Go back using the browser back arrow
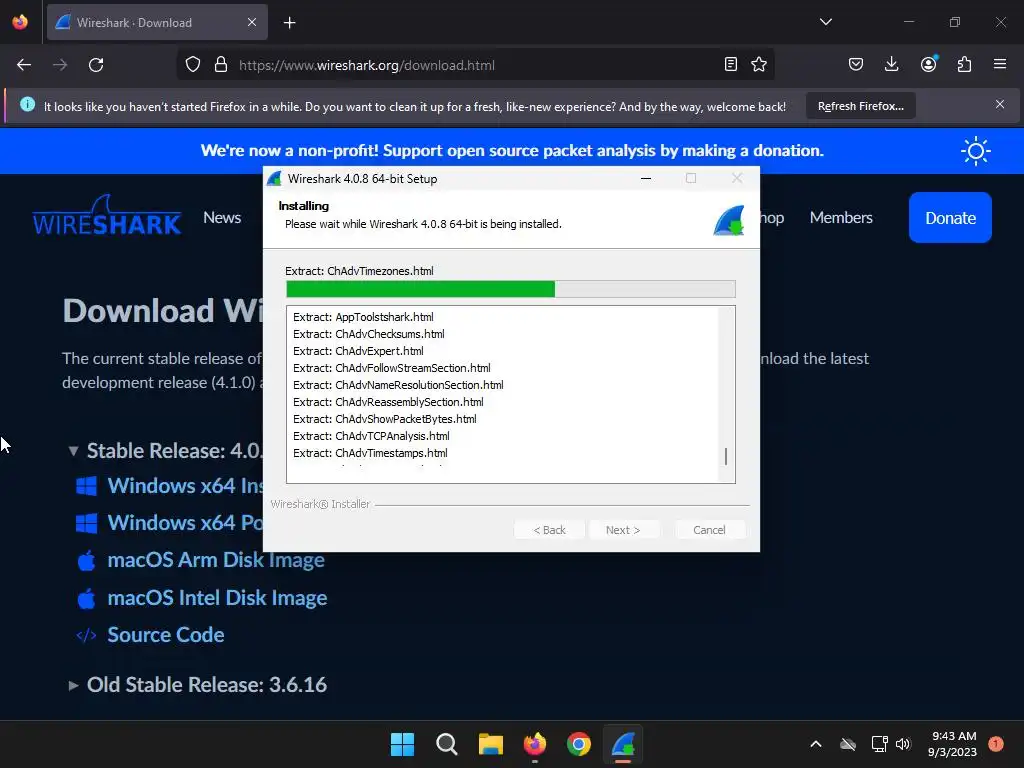The image size is (1024, 768). [24, 65]
